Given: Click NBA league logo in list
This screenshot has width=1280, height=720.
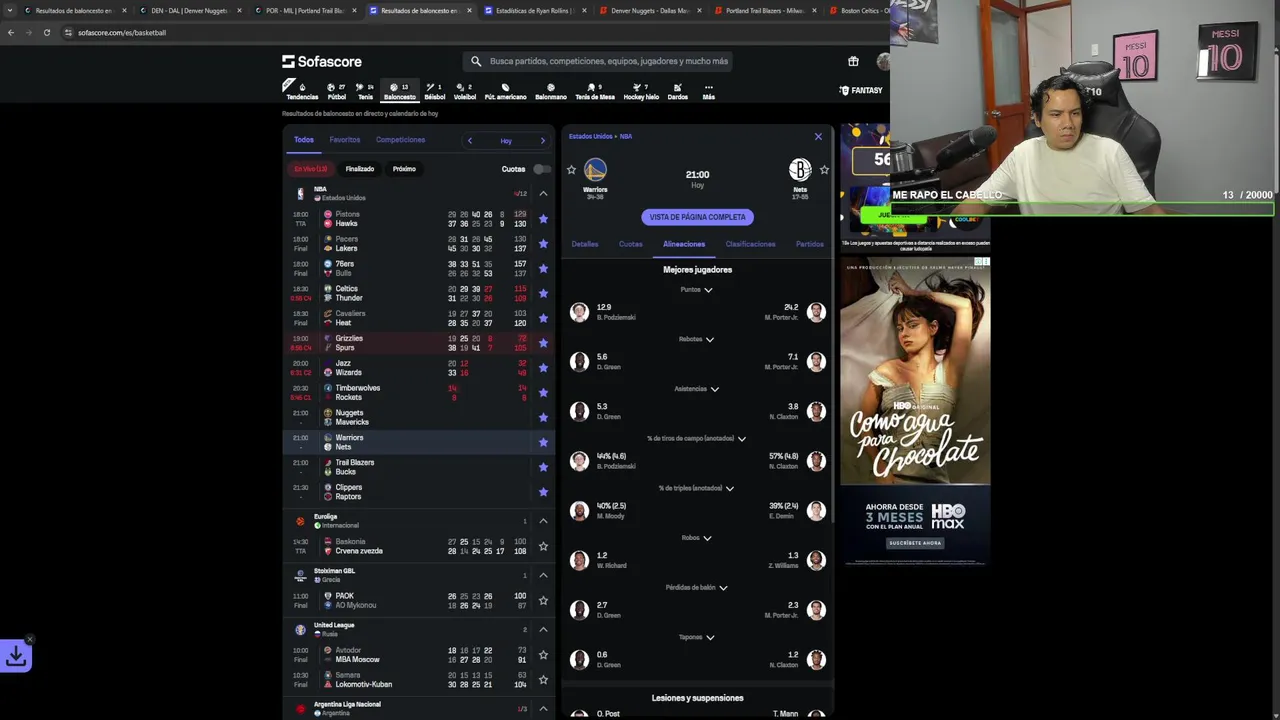Looking at the screenshot, I should point(300,193).
